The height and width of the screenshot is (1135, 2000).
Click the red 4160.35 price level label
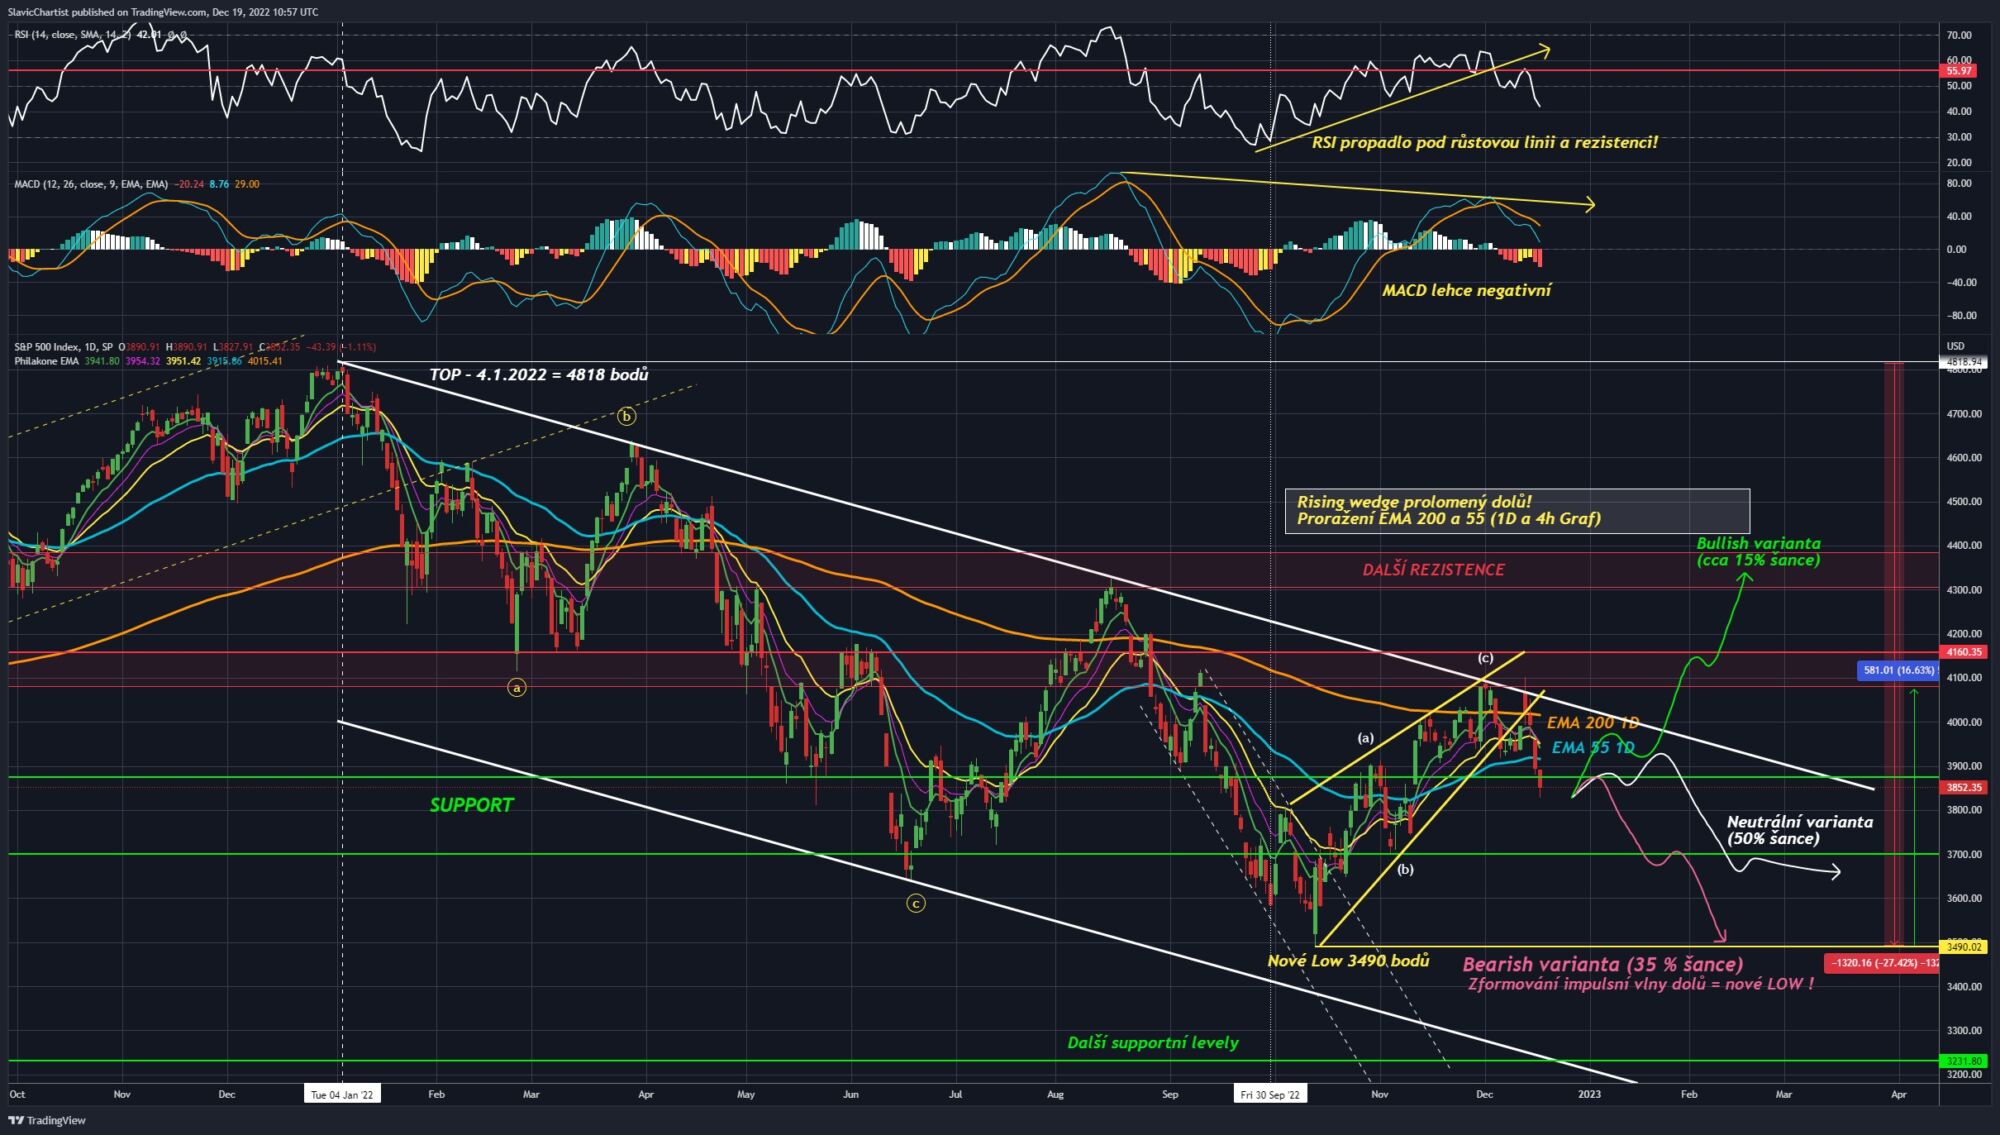[1963, 652]
